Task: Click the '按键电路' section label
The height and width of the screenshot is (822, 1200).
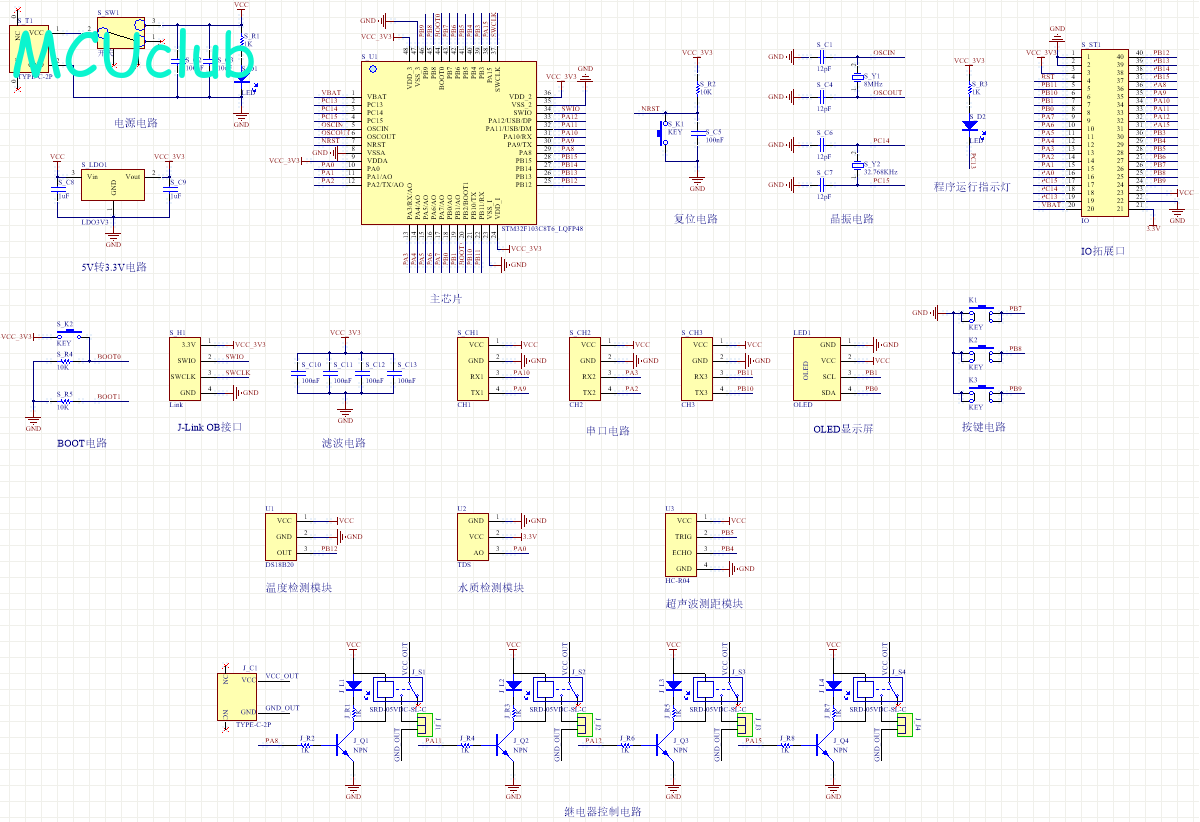Action: pyautogui.click(x=983, y=427)
